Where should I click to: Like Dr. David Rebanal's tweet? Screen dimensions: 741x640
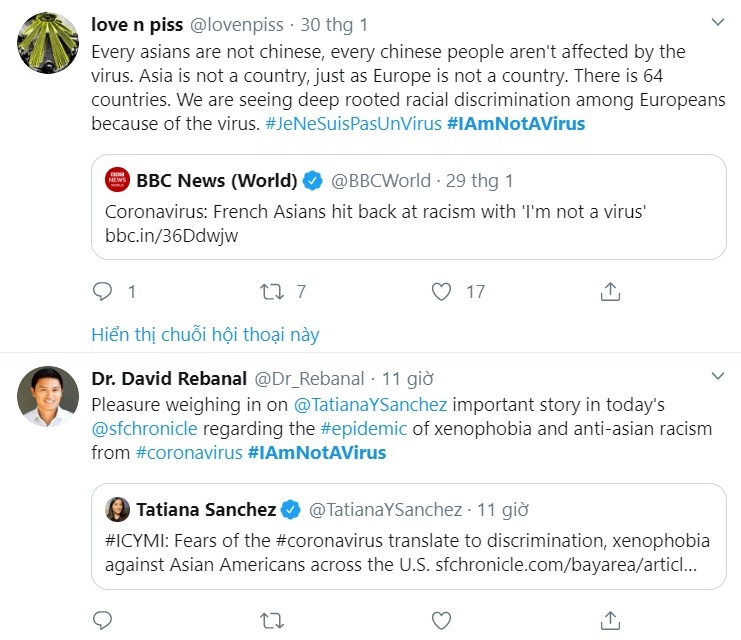pos(443,618)
